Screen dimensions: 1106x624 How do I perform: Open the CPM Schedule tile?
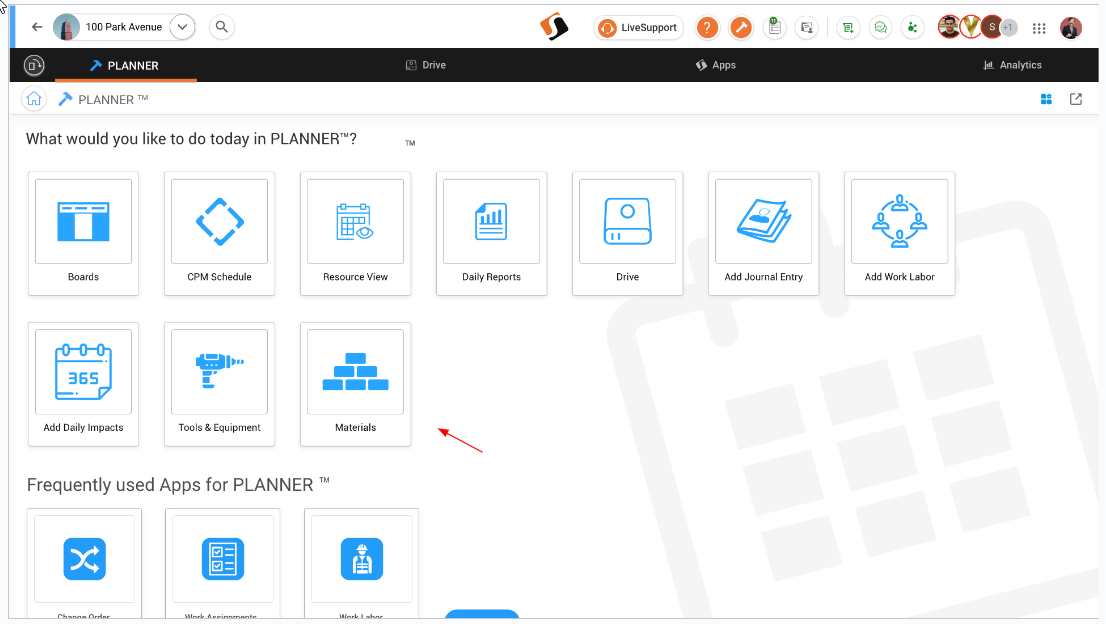point(219,233)
